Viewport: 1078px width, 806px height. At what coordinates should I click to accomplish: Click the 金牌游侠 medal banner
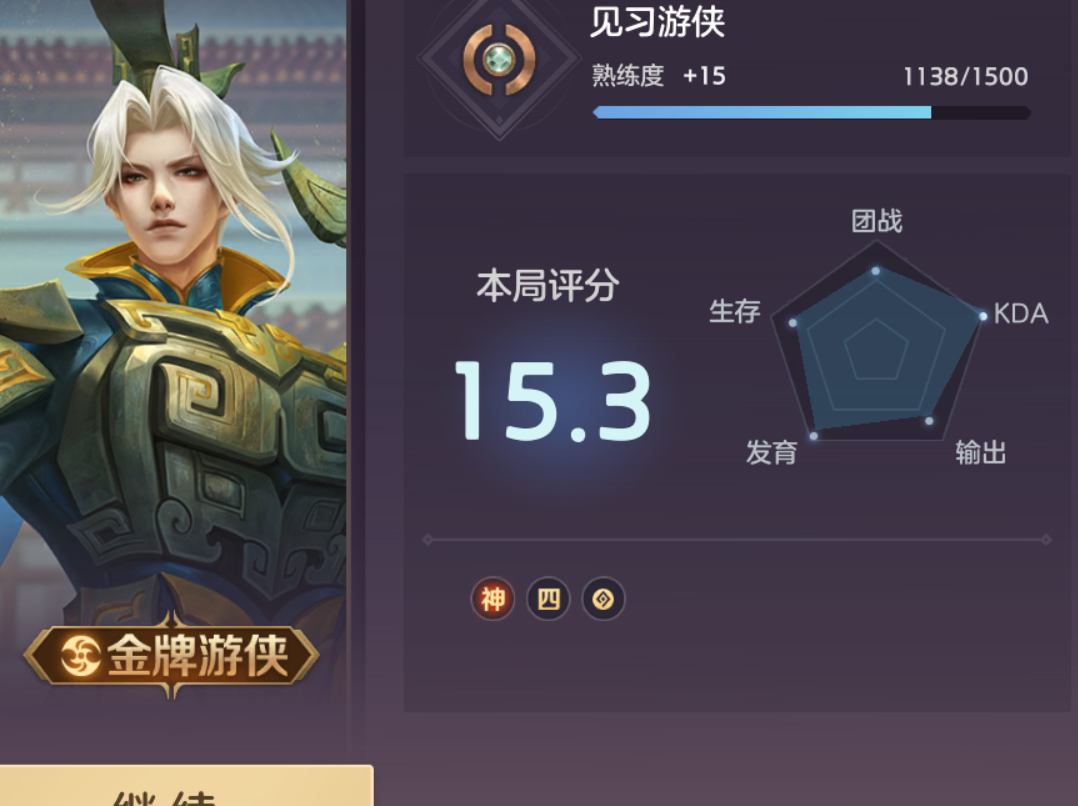(172, 655)
